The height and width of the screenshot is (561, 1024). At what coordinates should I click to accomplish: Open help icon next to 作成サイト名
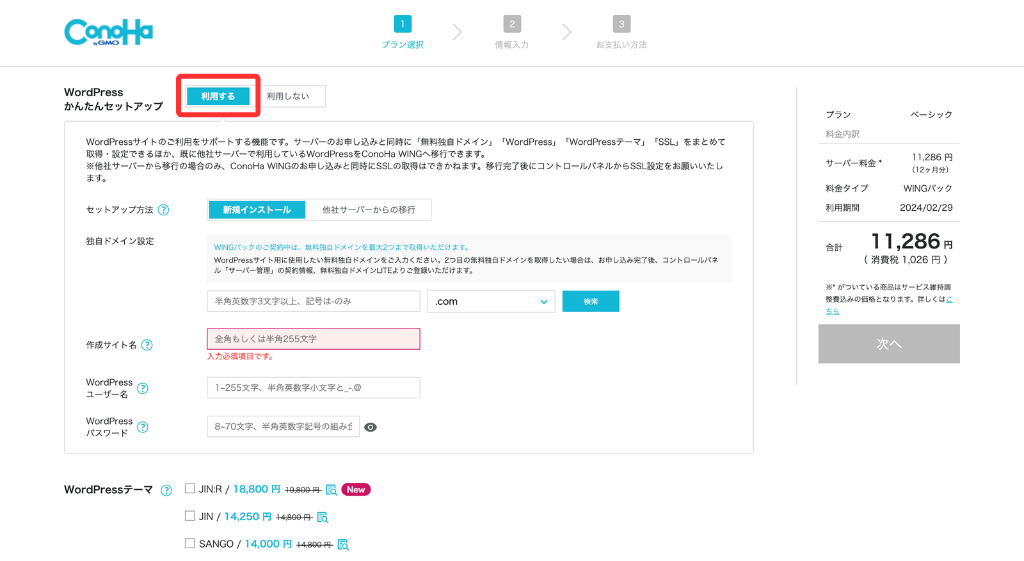coord(147,345)
